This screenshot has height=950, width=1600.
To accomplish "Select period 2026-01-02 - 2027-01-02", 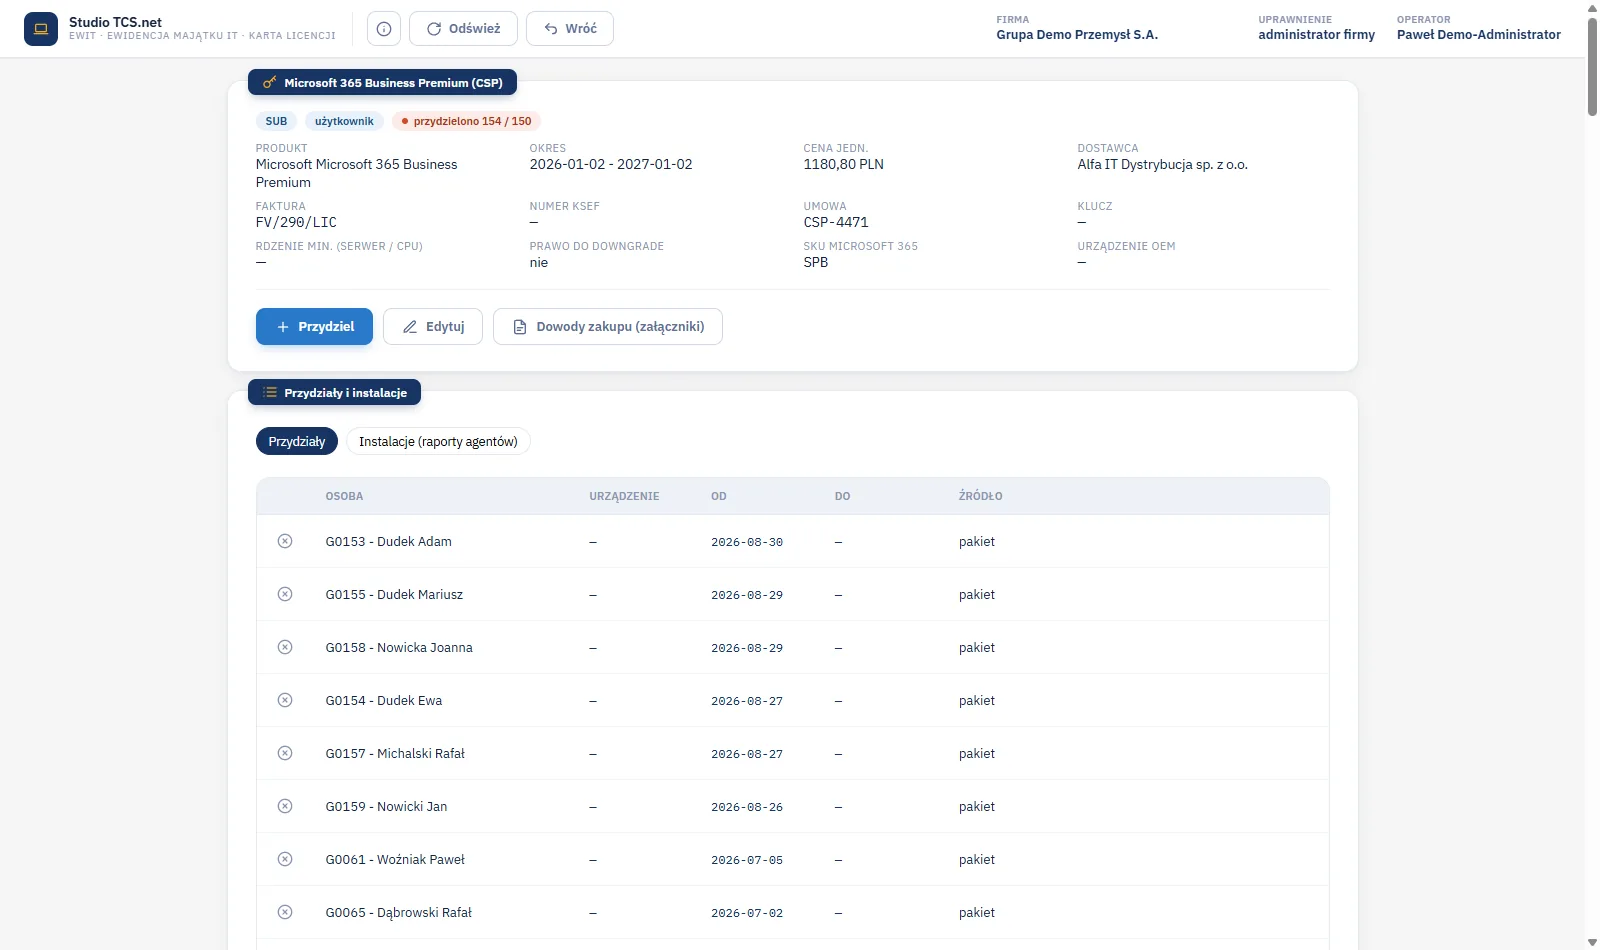I will point(611,164).
